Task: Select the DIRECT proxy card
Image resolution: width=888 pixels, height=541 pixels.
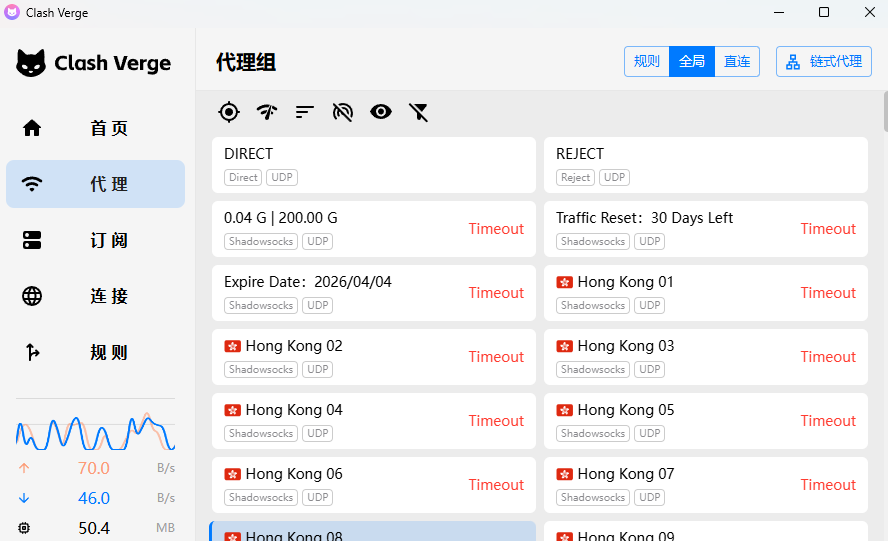Action: coord(374,165)
